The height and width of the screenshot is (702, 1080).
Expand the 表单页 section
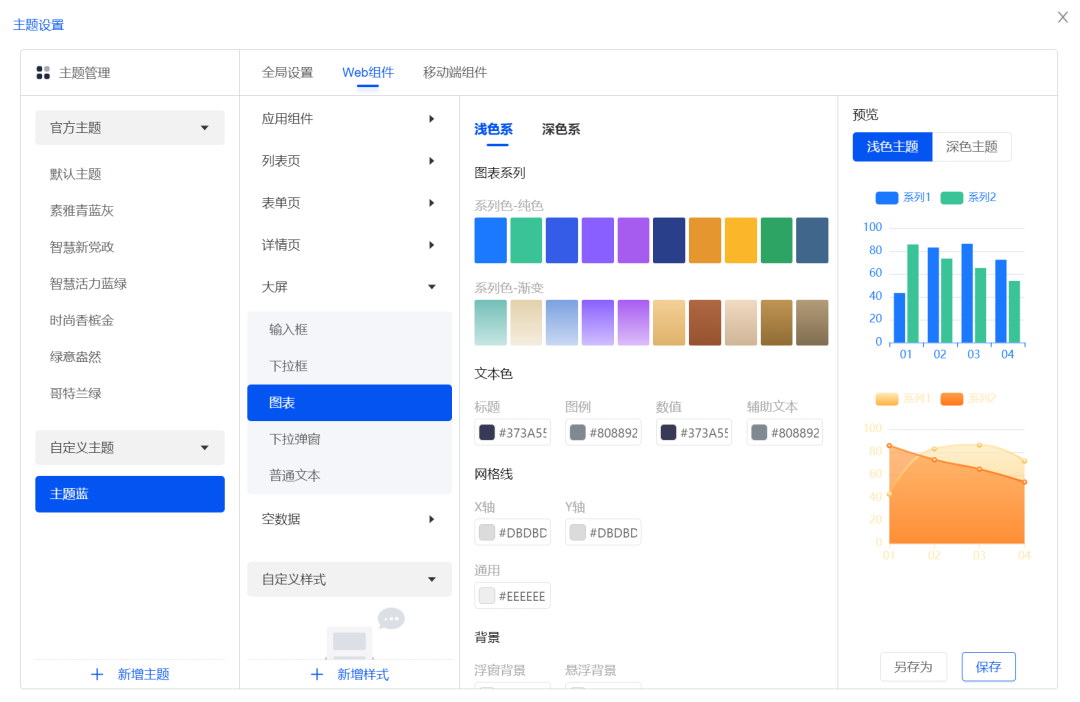click(x=349, y=203)
